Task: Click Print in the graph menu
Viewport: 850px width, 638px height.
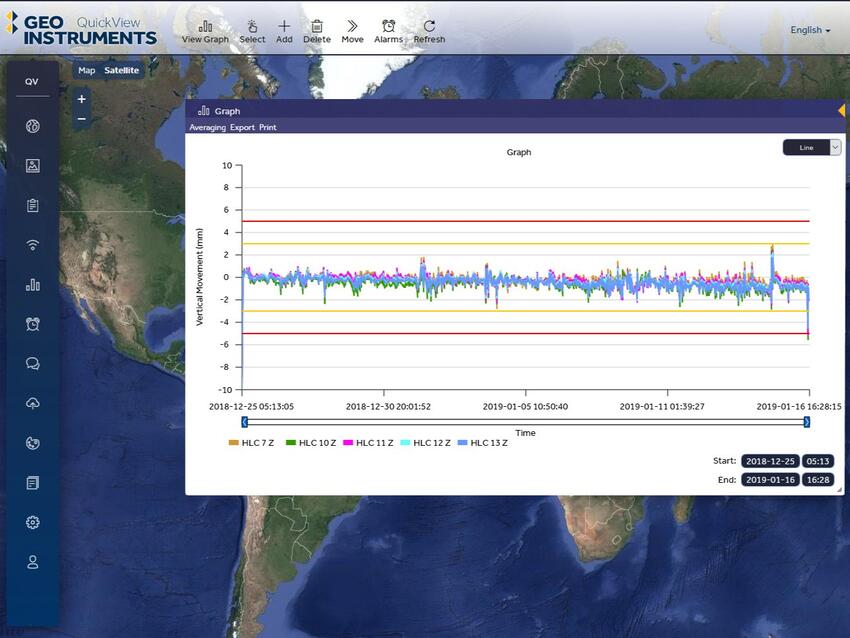Action: pyautogui.click(x=268, y=128)
